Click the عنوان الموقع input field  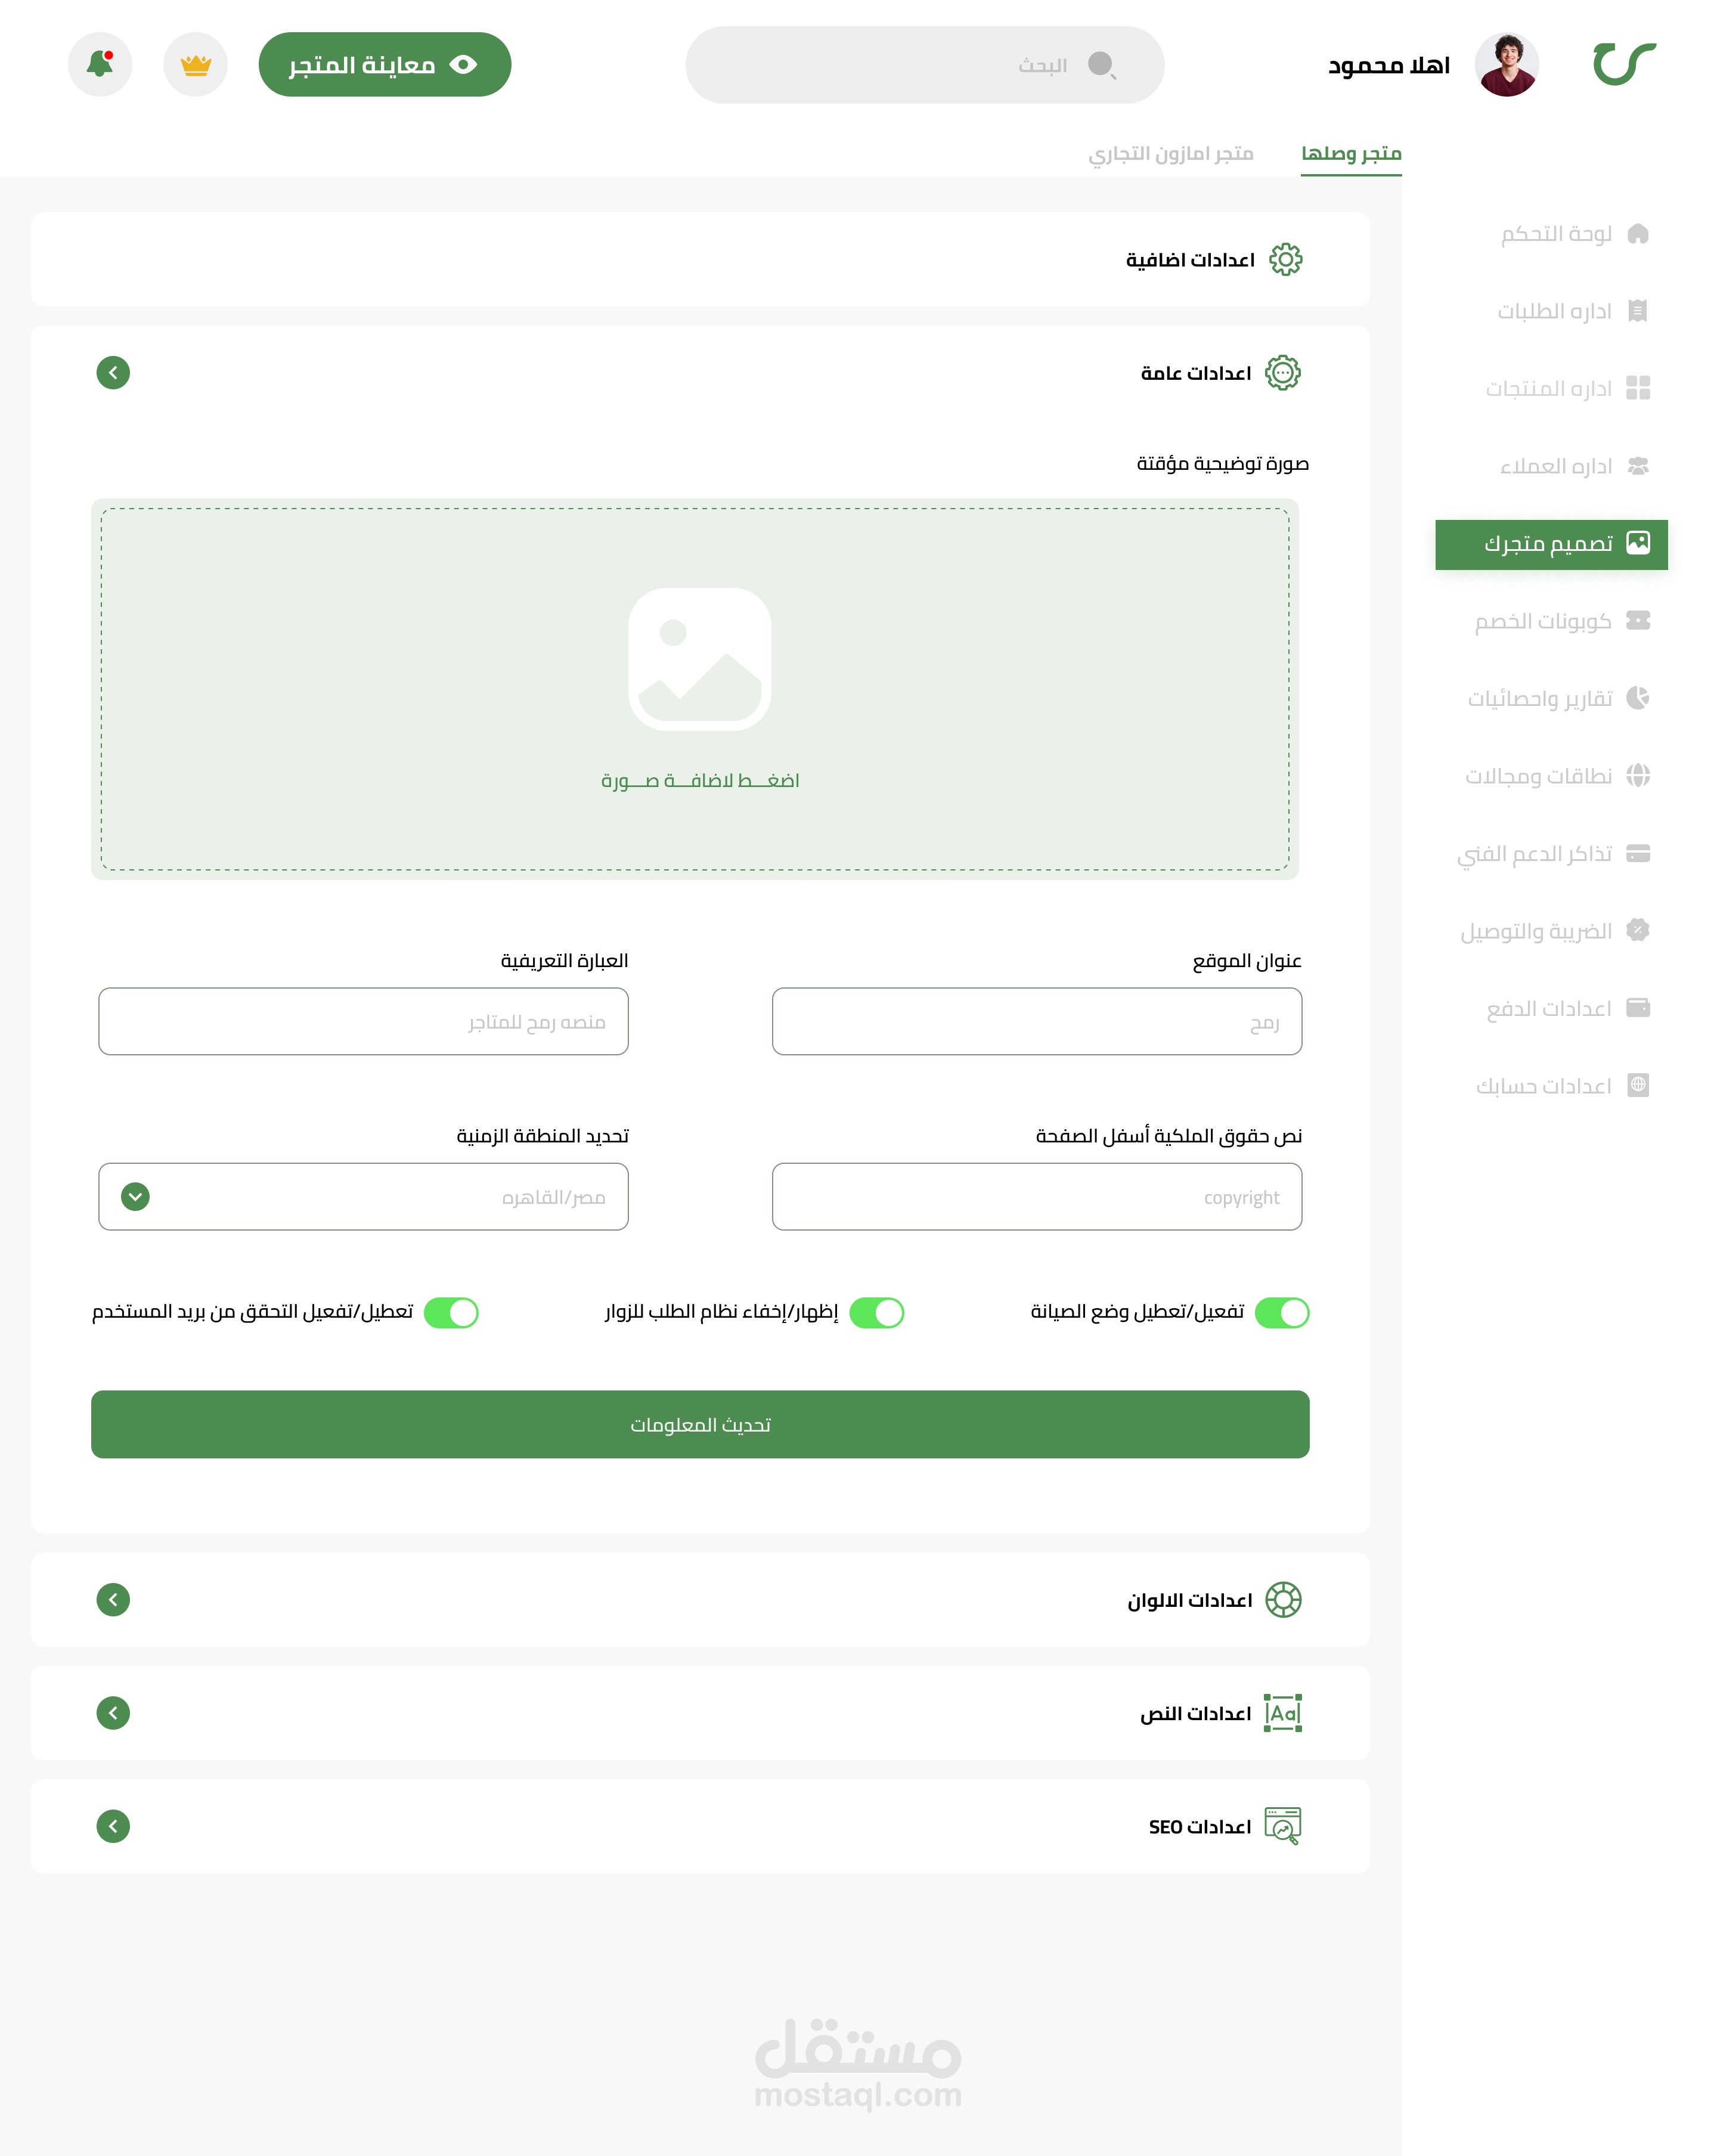(1036, 1021)
